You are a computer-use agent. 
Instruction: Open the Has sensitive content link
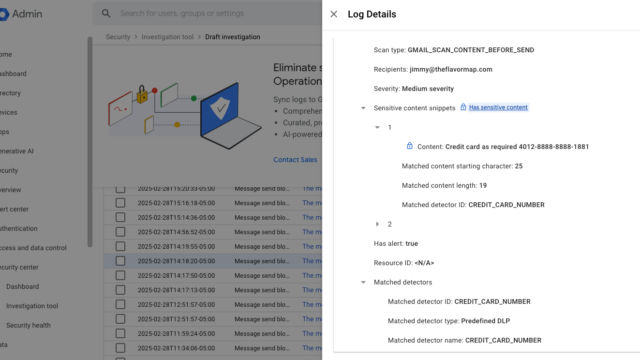498,108
